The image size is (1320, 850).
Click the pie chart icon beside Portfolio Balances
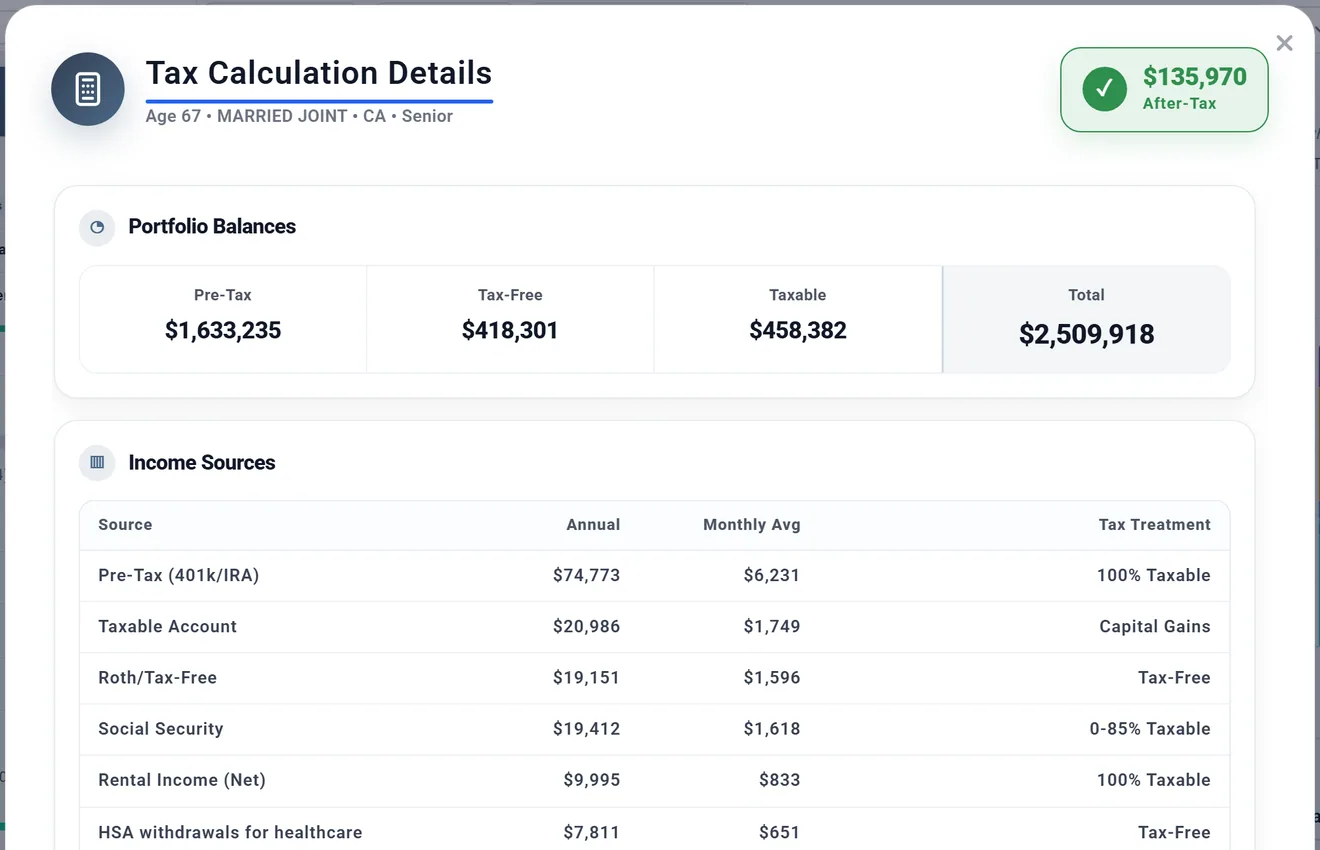pos(97,227)
